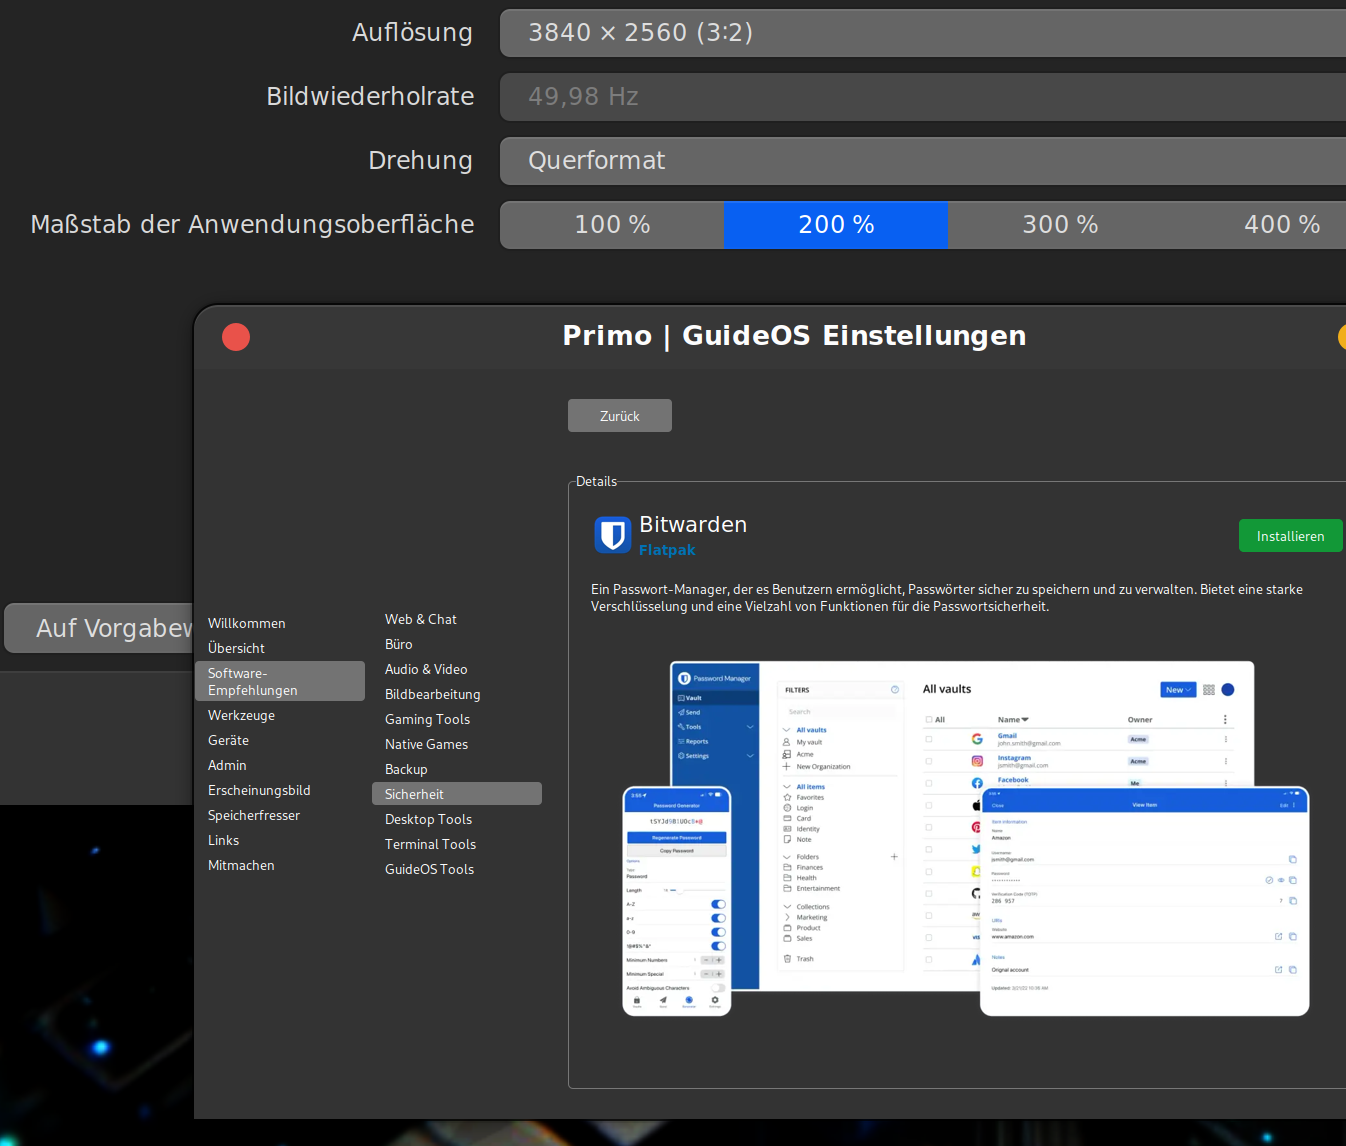Open the Auflösung resolution dropdown
The image size is (1346, 1146).
point(922,33)
